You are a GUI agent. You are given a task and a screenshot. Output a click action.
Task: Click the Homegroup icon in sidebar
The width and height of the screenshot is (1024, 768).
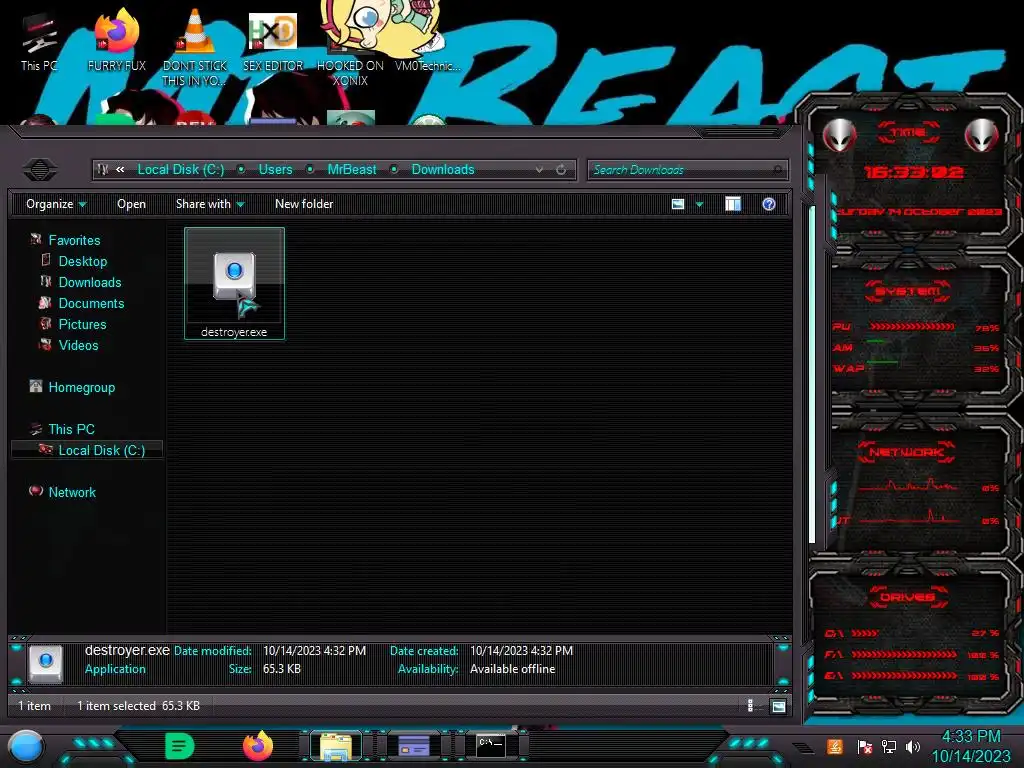(36, 387)
